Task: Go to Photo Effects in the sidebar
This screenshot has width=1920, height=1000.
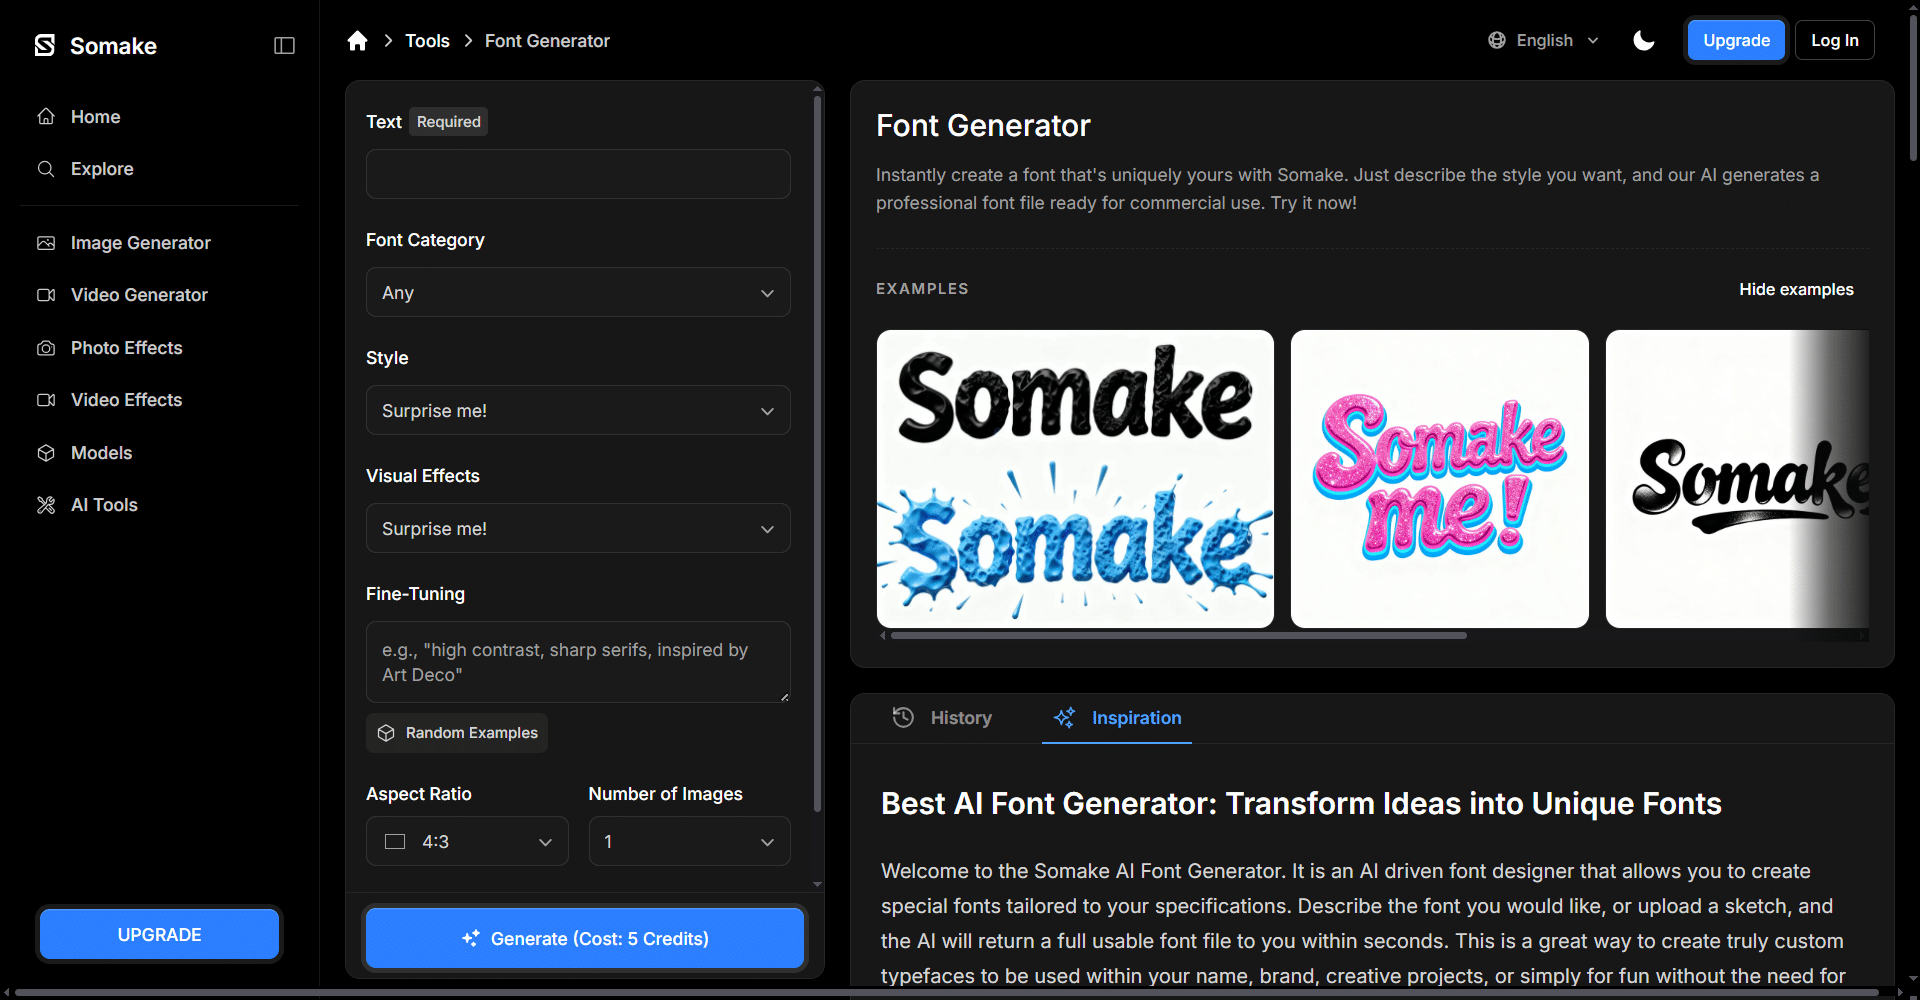Action: pos(126,348)
